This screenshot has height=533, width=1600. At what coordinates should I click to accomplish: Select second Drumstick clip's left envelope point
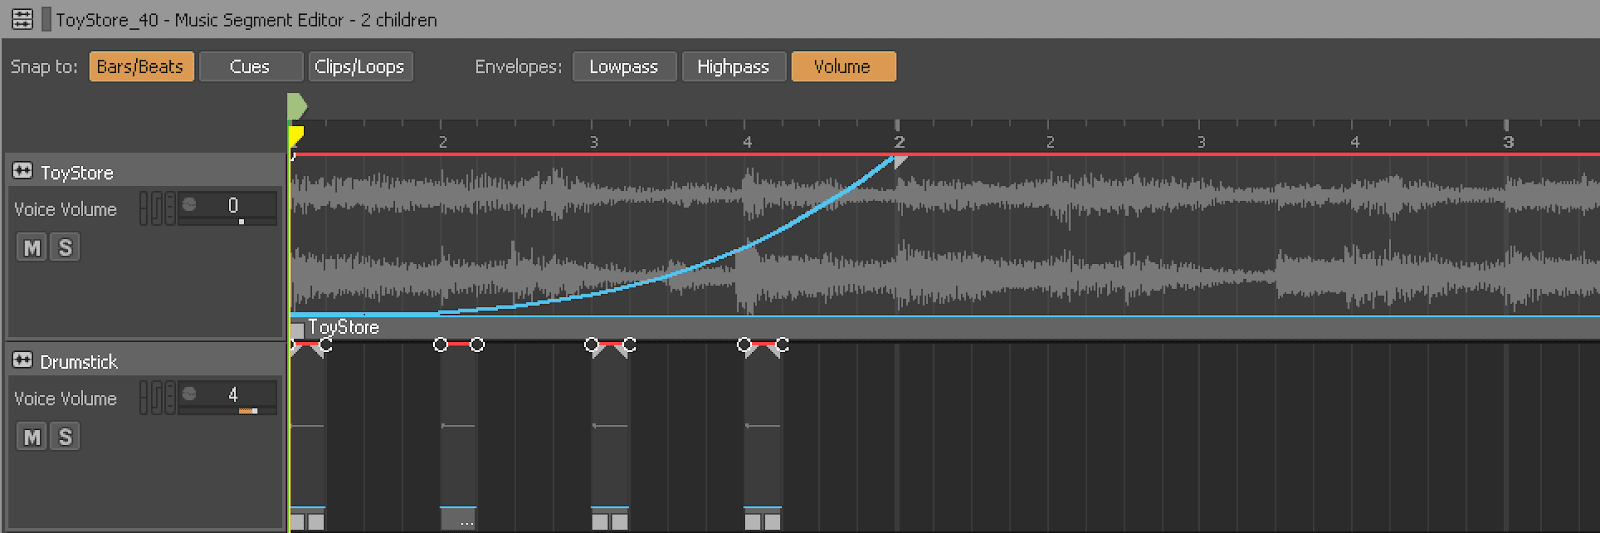441,345
